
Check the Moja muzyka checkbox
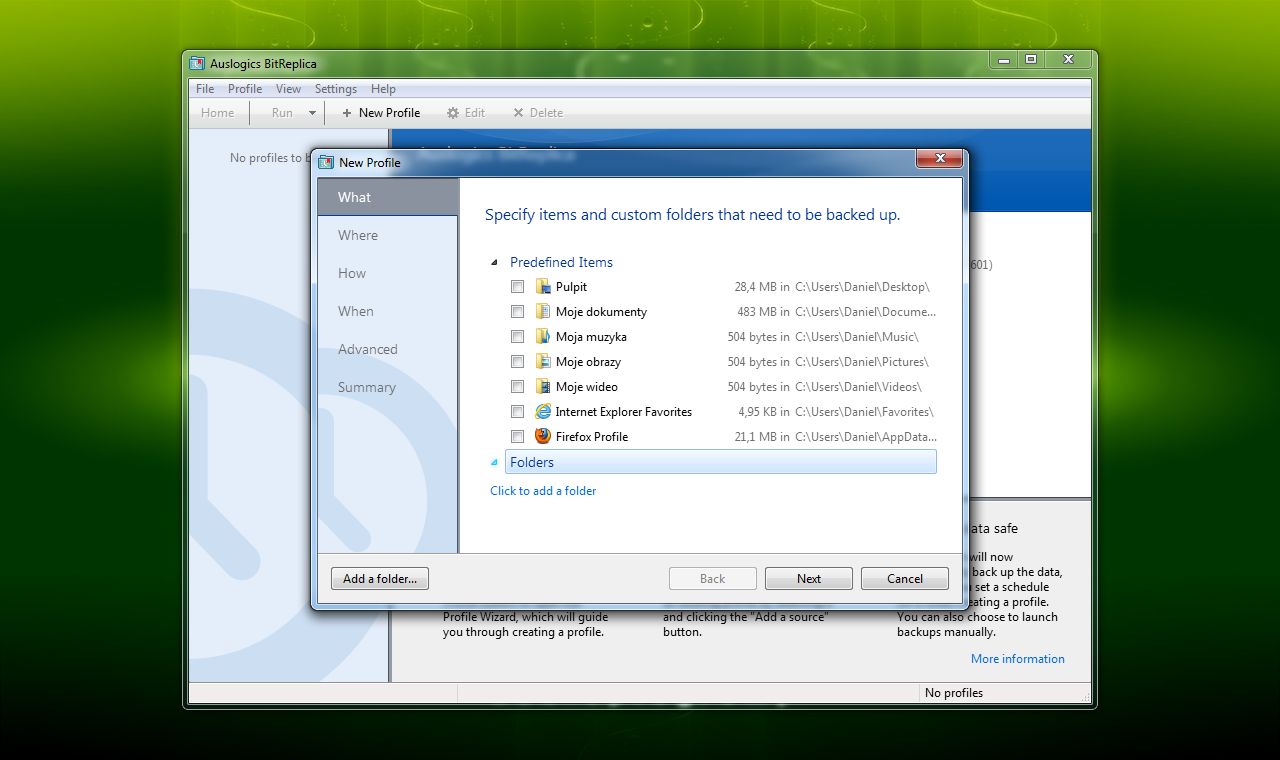517,337
